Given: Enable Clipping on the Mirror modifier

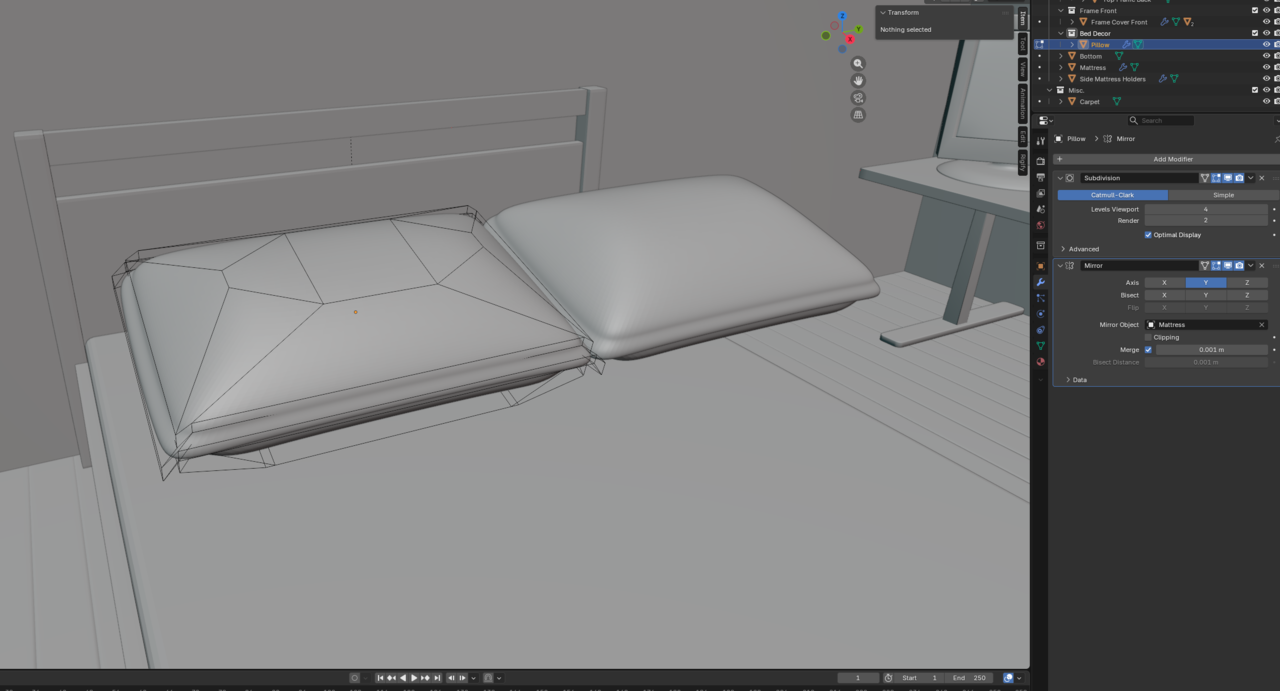Looking at the screenshot, I should (1148, 337).
